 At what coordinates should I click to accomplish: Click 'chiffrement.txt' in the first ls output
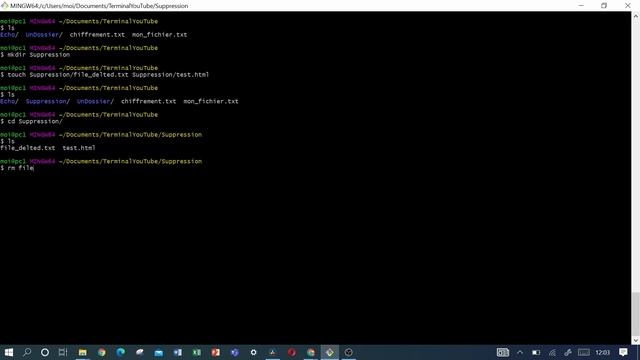97,35
